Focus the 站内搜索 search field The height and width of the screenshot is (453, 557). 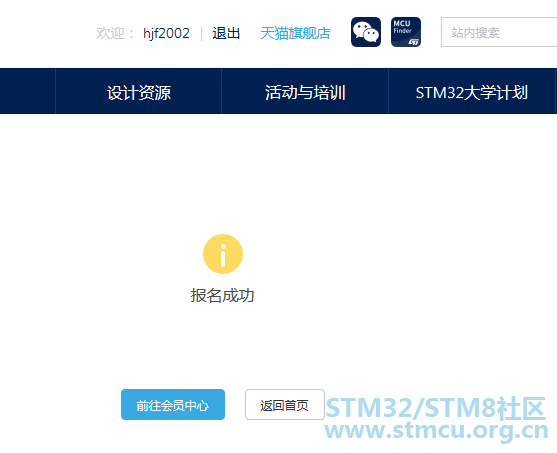[x=499, y=32]
